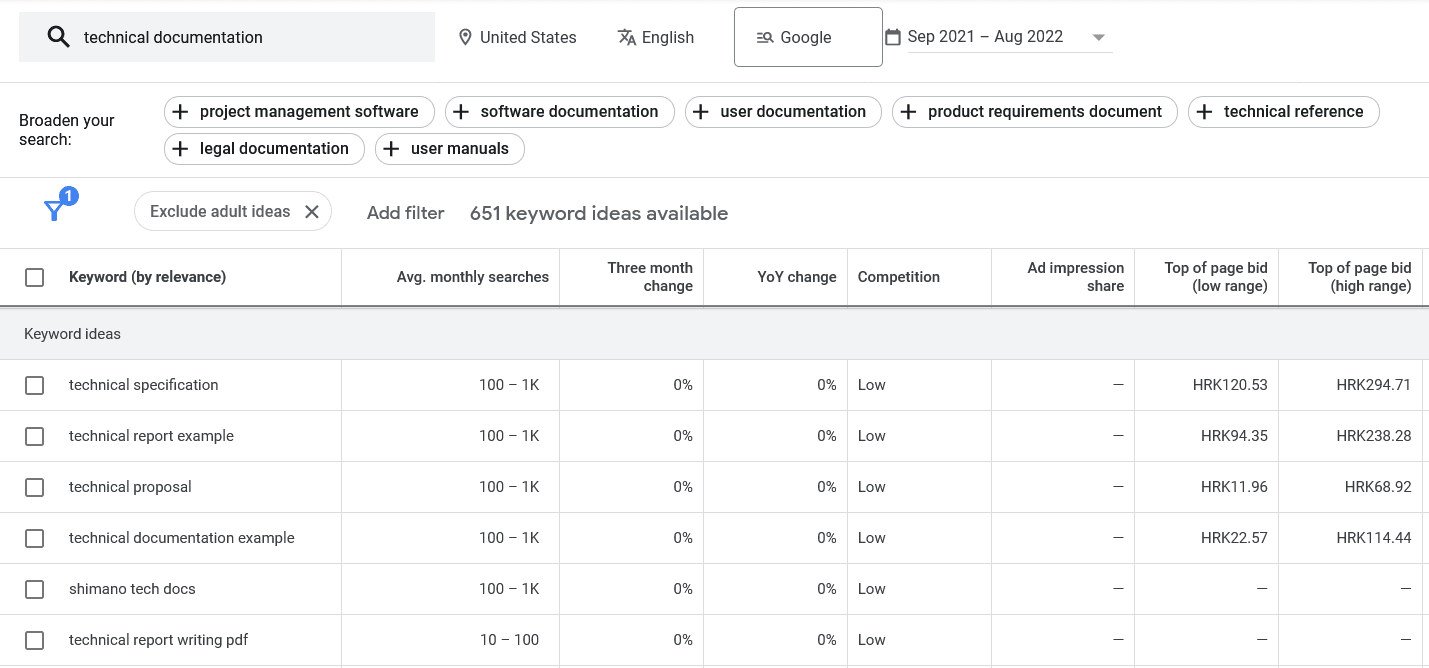Check the select-all keywords checkbox
The width and height of the screenshot is (1429, 668).
point(35,277)
